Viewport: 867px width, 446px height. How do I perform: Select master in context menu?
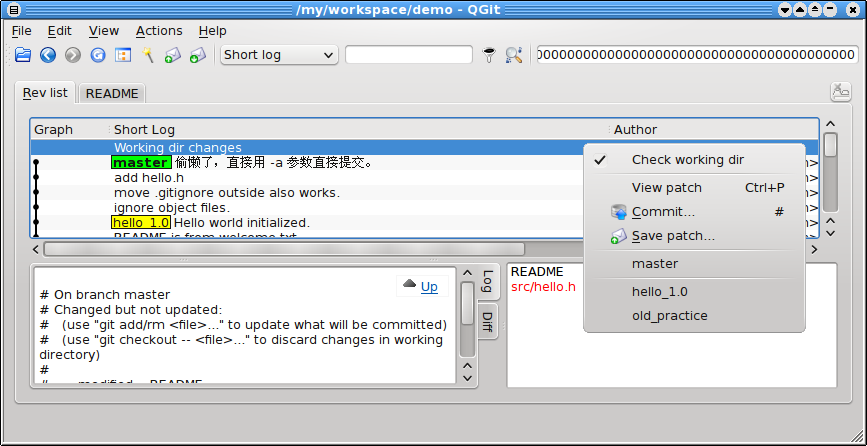pyautogui.click(x=694, y=264)
